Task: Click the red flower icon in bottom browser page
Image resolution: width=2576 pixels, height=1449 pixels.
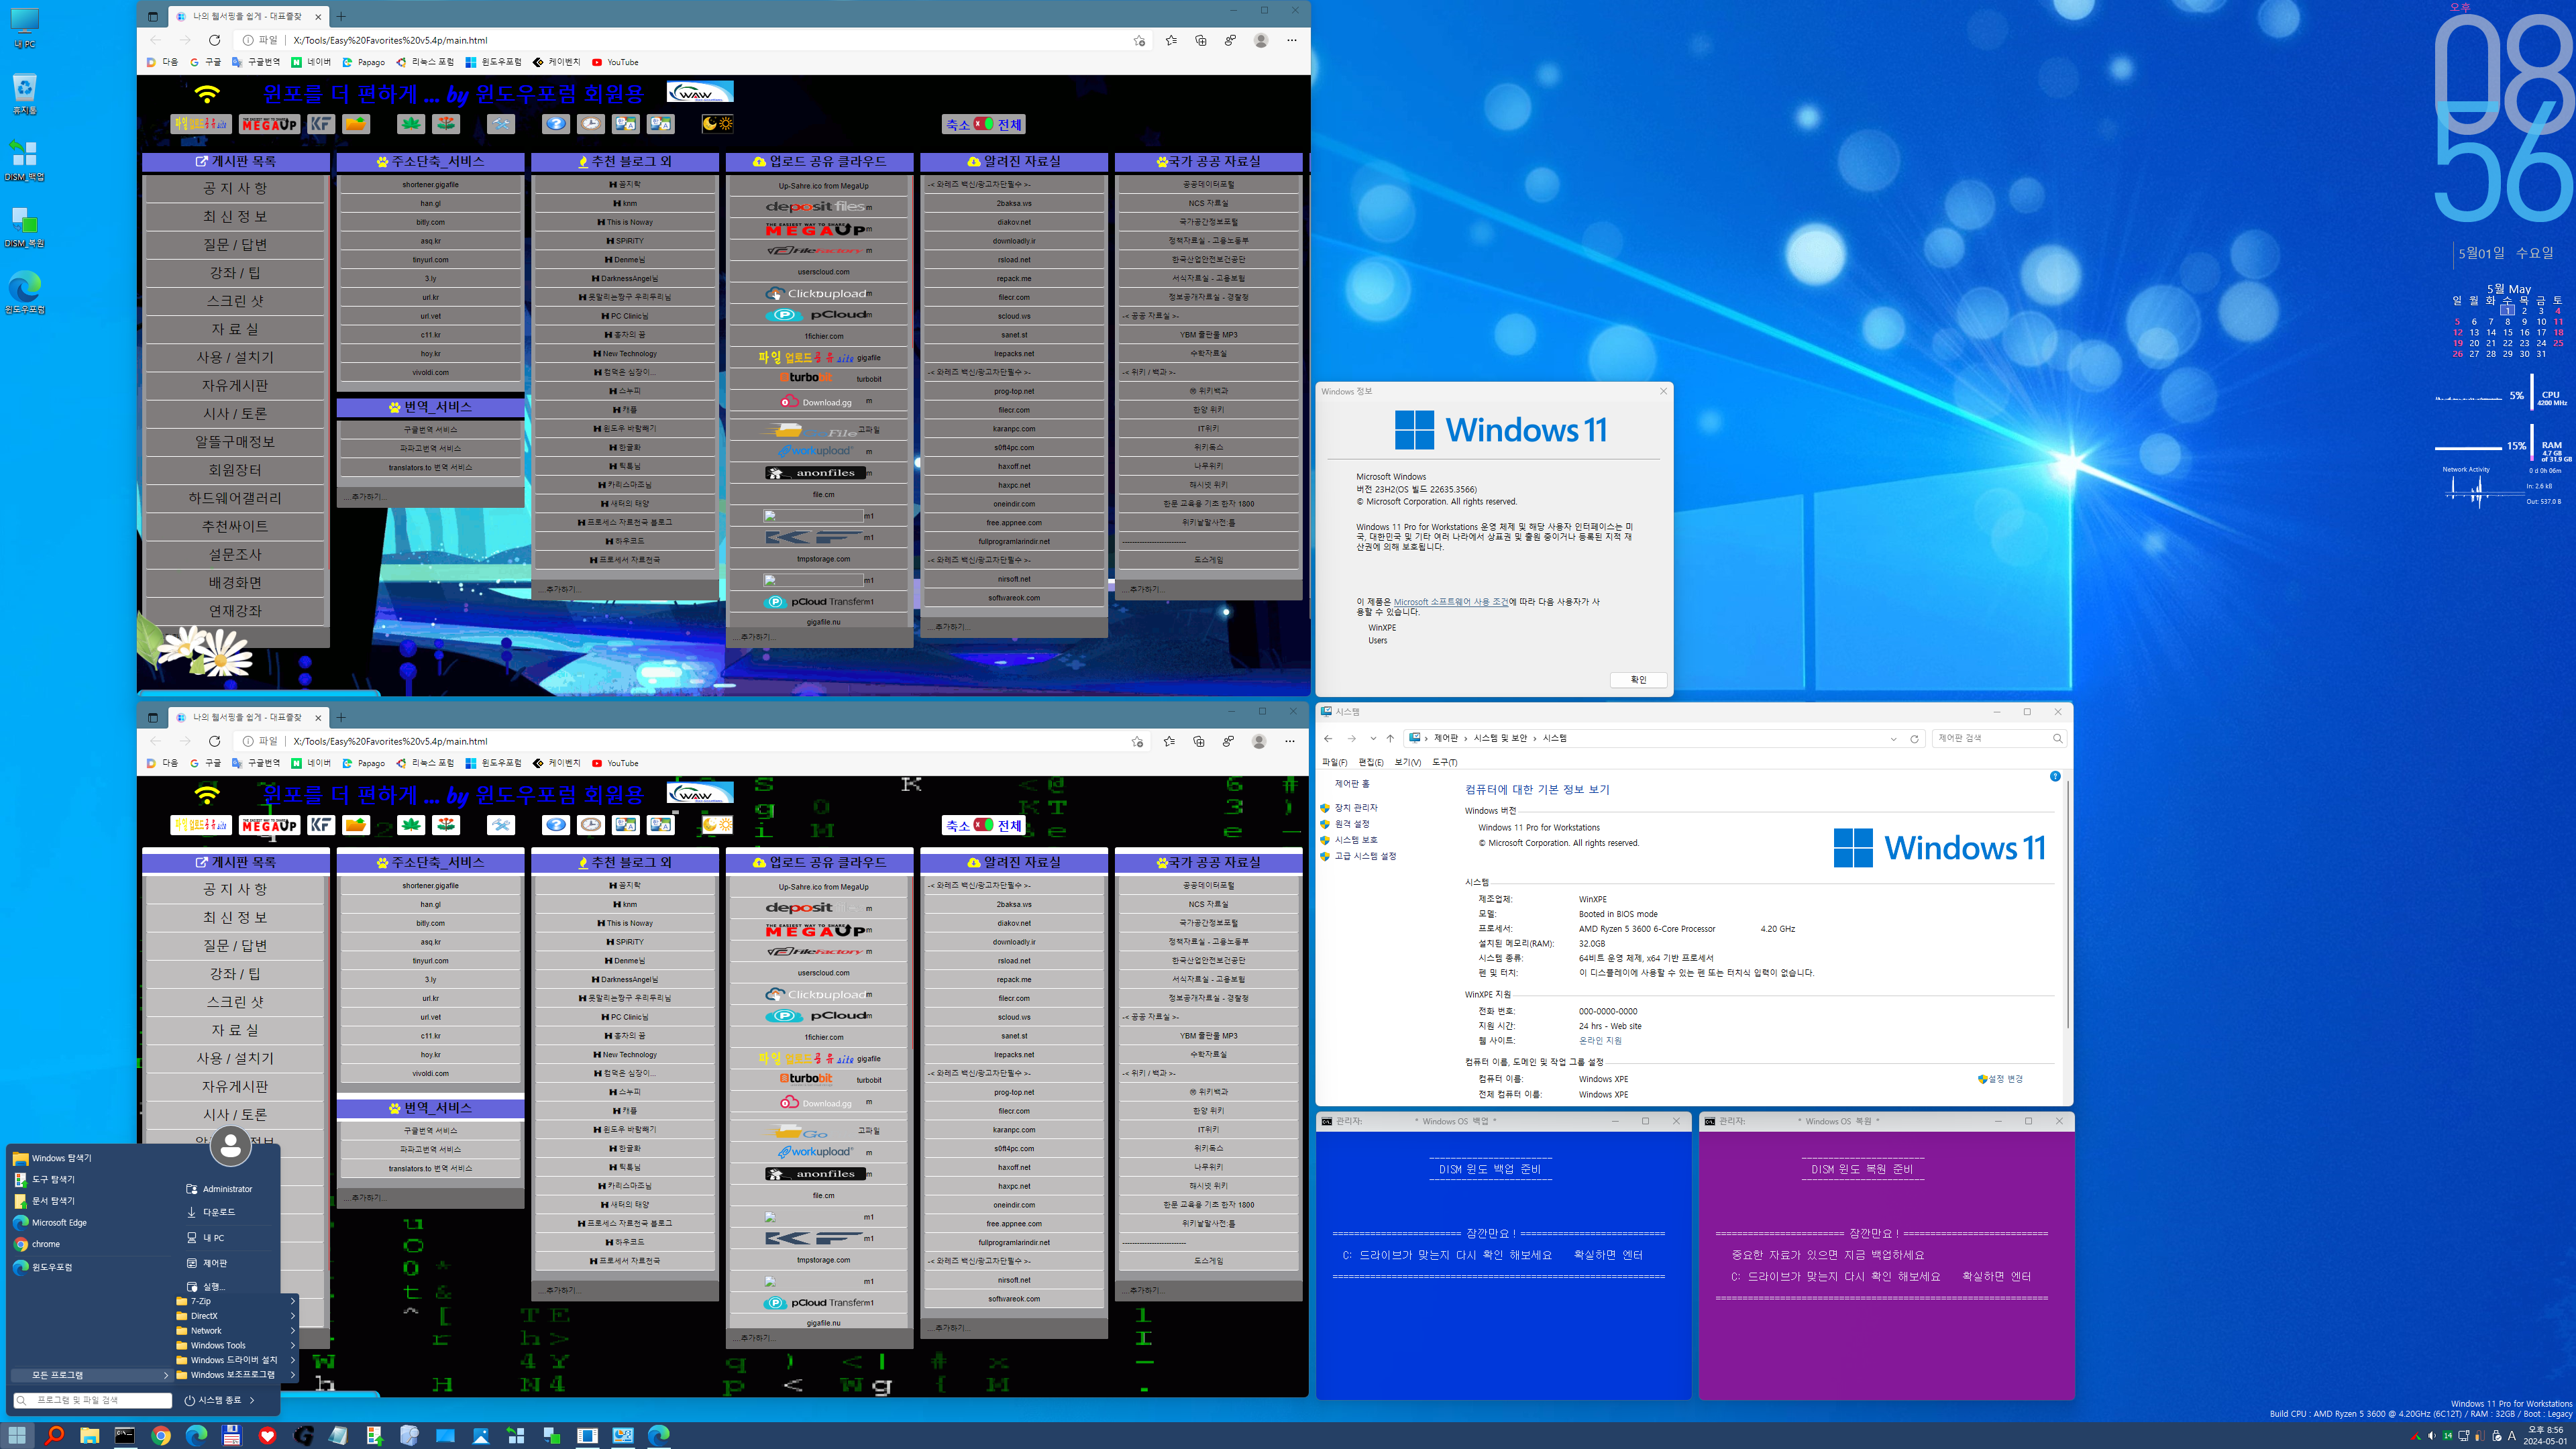Action: pos(447,825)
